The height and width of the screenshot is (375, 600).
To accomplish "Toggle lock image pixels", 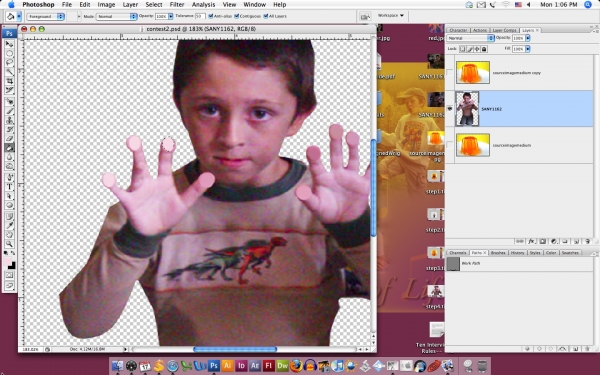I will 470,49.
